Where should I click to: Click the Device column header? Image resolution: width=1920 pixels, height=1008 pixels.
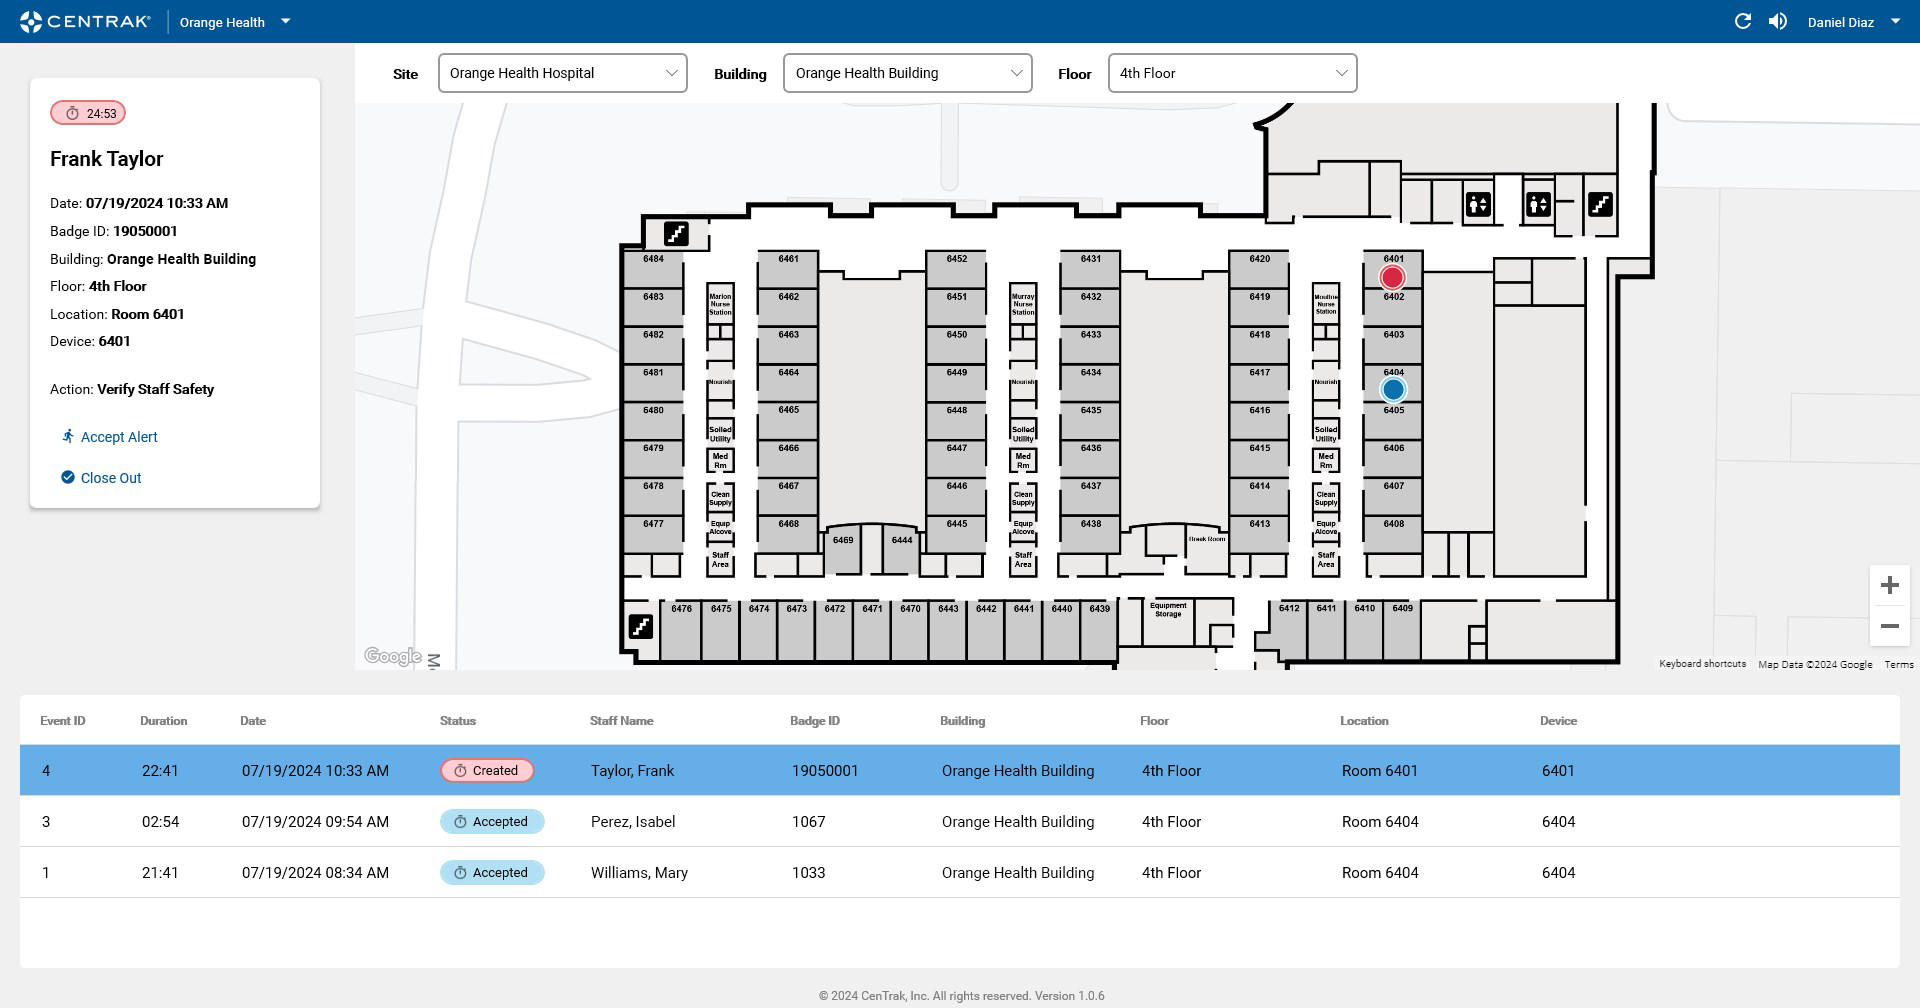[x=1558, y=721]
